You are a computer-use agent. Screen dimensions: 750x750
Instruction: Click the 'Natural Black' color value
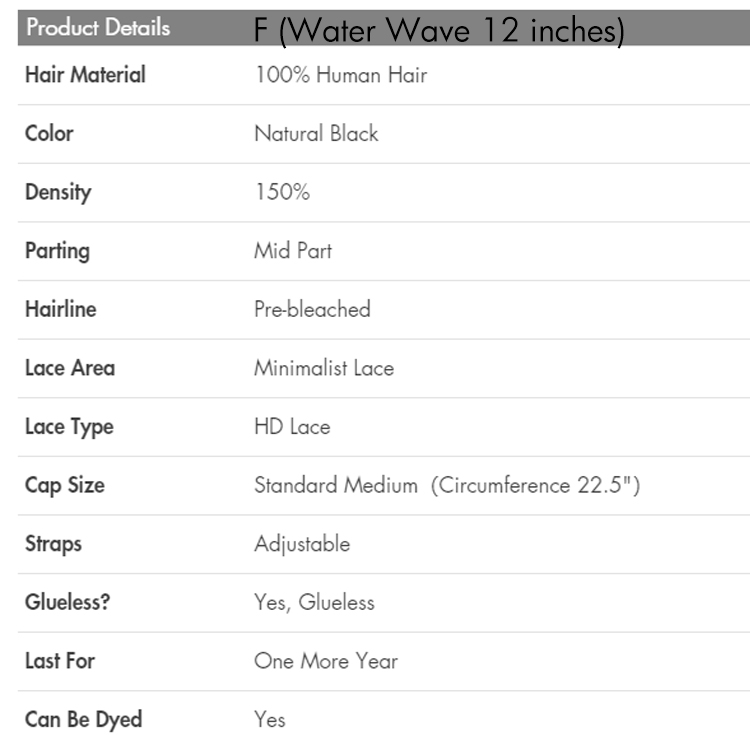(316, 133)
